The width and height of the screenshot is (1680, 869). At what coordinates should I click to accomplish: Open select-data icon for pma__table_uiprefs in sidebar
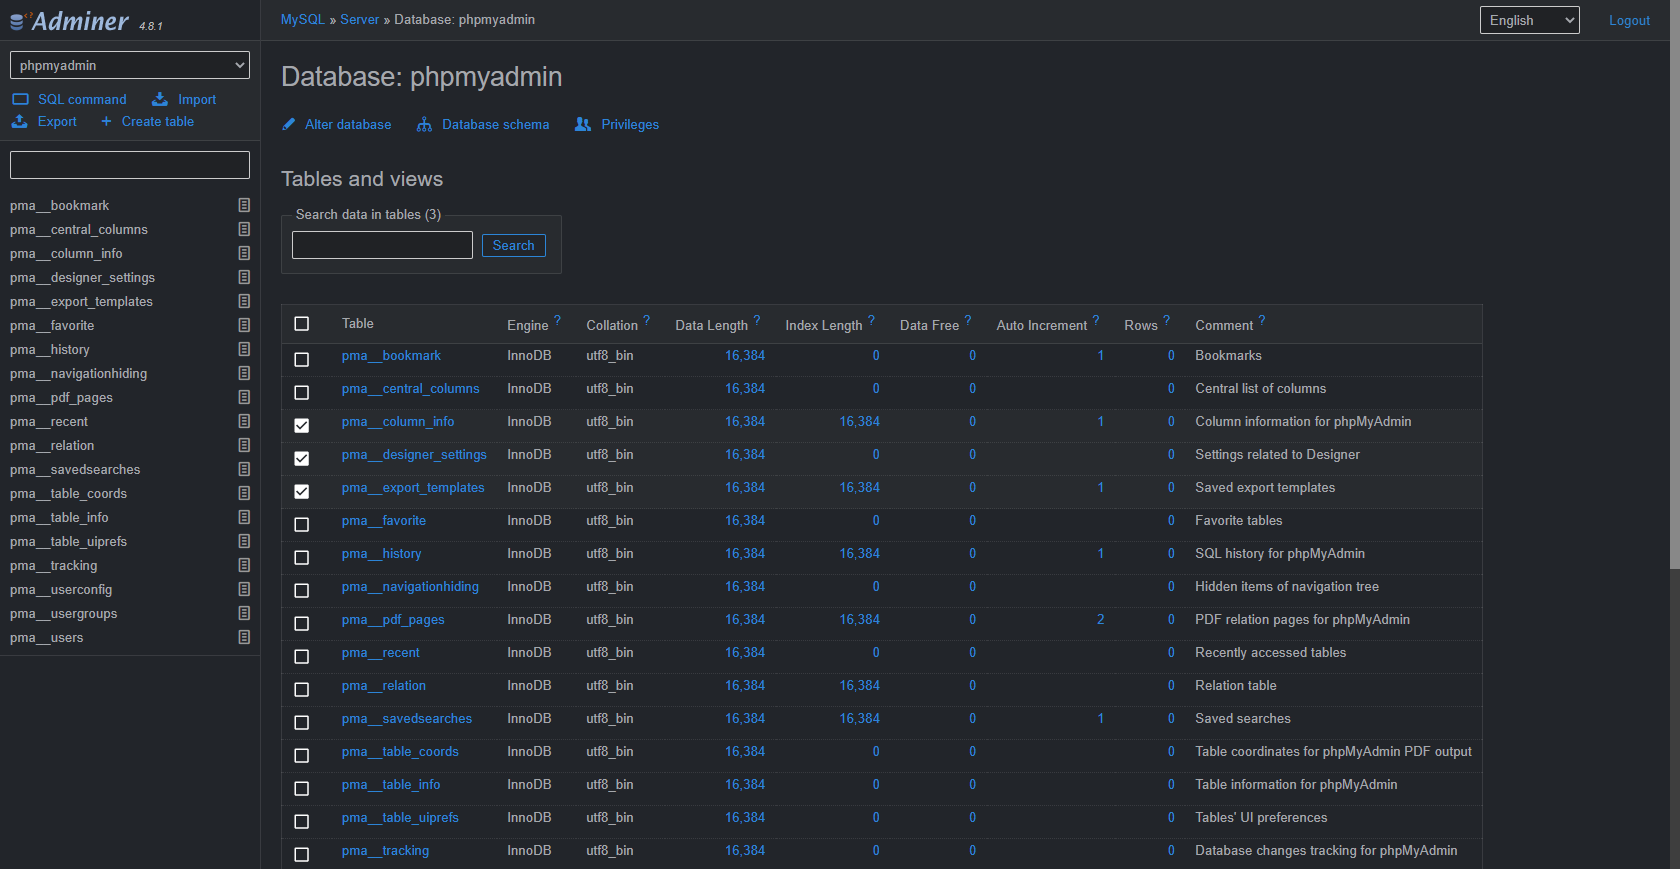pyautogui.click(x=244, y=541)
